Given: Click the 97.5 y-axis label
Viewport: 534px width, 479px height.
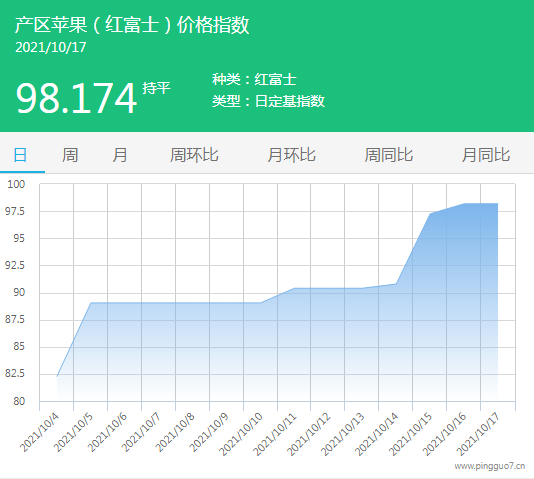Looking at the screenshot, I should pyautogui.click(x=15, y=211).
